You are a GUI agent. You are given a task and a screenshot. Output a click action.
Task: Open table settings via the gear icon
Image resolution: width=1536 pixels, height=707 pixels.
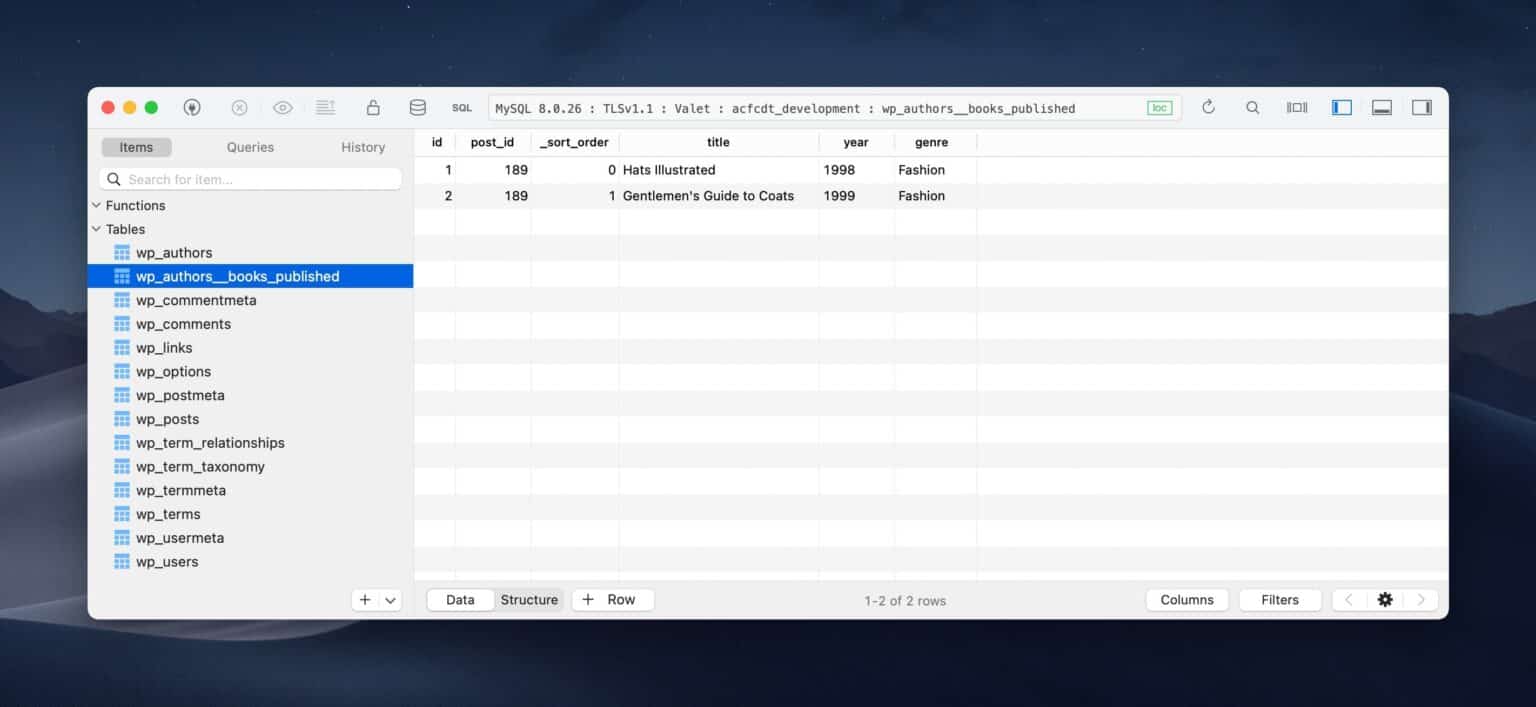pos(1384,599)
